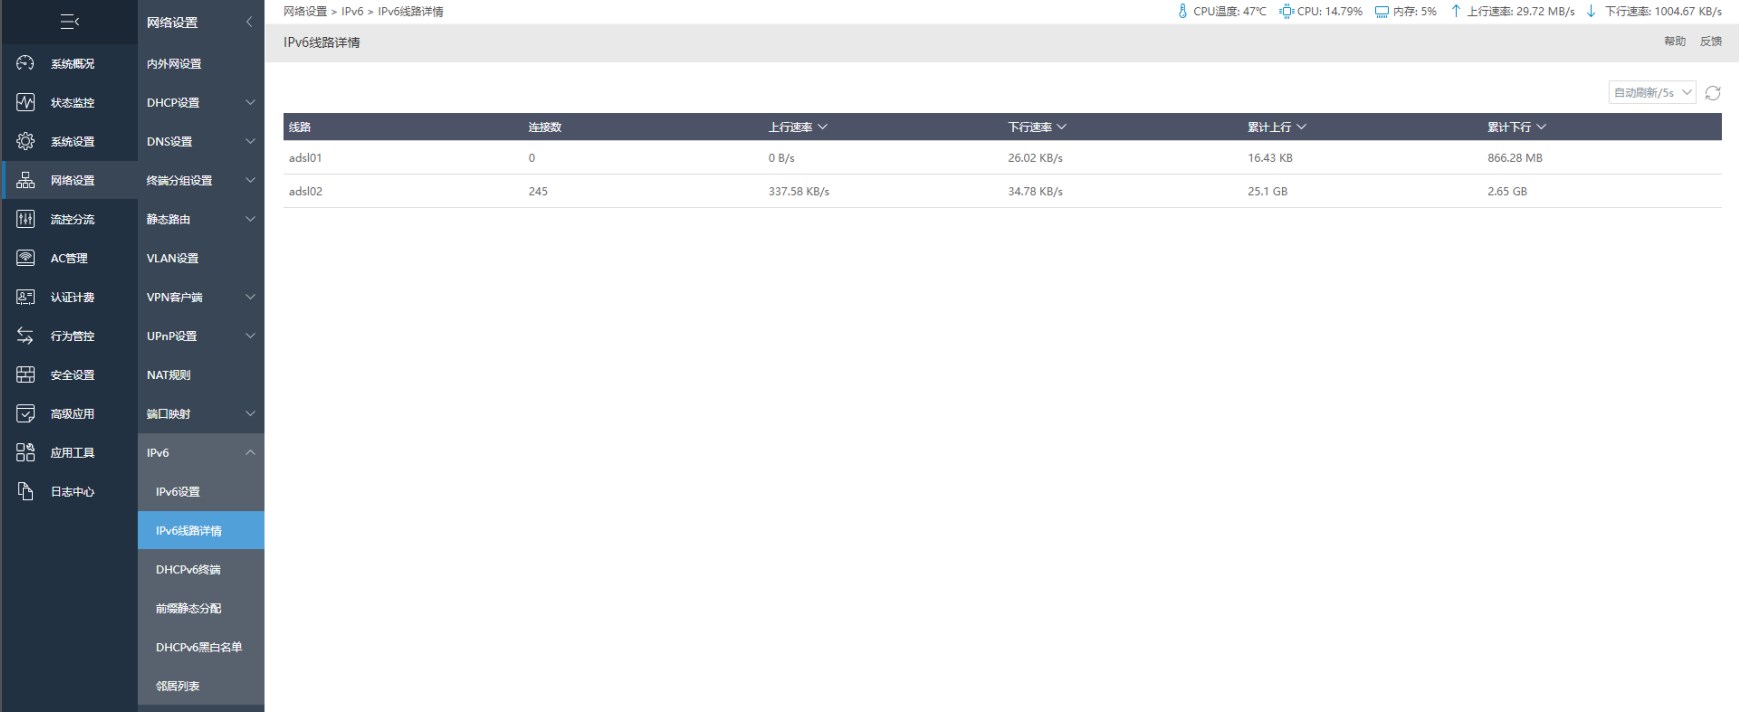The height and width of the screenshot is (712, 1739).
Task: Collapse the sidebar with the hamburger icon
Action: coord(69,21)
